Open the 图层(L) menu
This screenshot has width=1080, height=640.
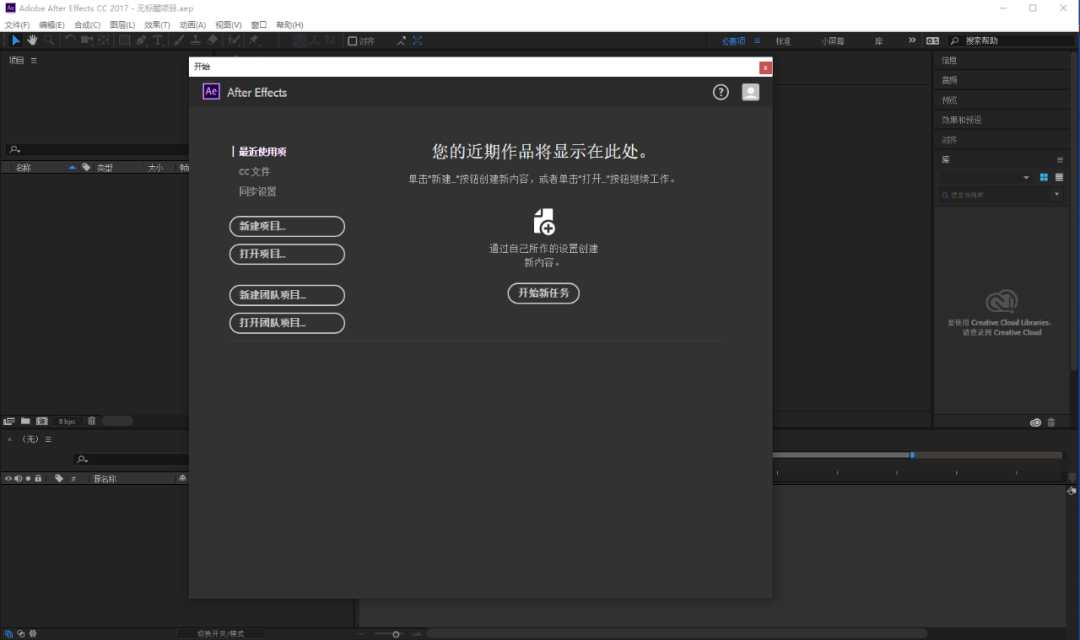123,25
